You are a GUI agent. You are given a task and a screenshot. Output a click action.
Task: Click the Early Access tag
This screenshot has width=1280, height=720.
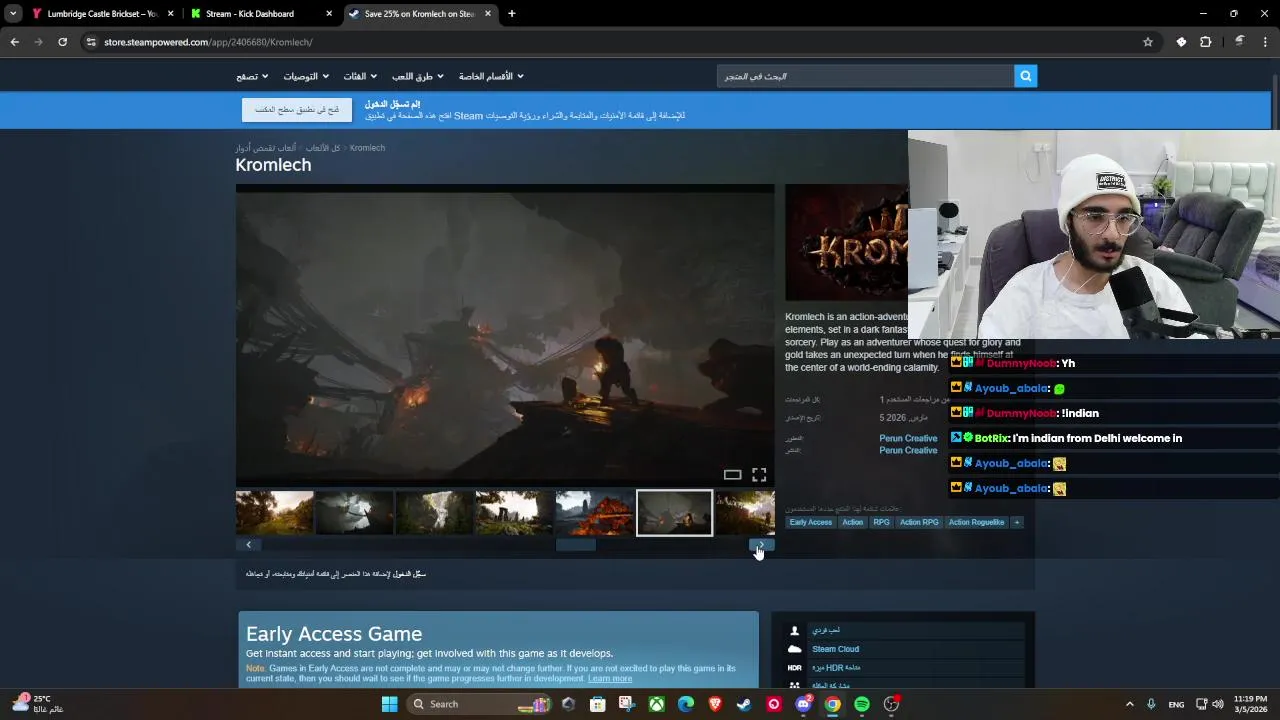811,522
